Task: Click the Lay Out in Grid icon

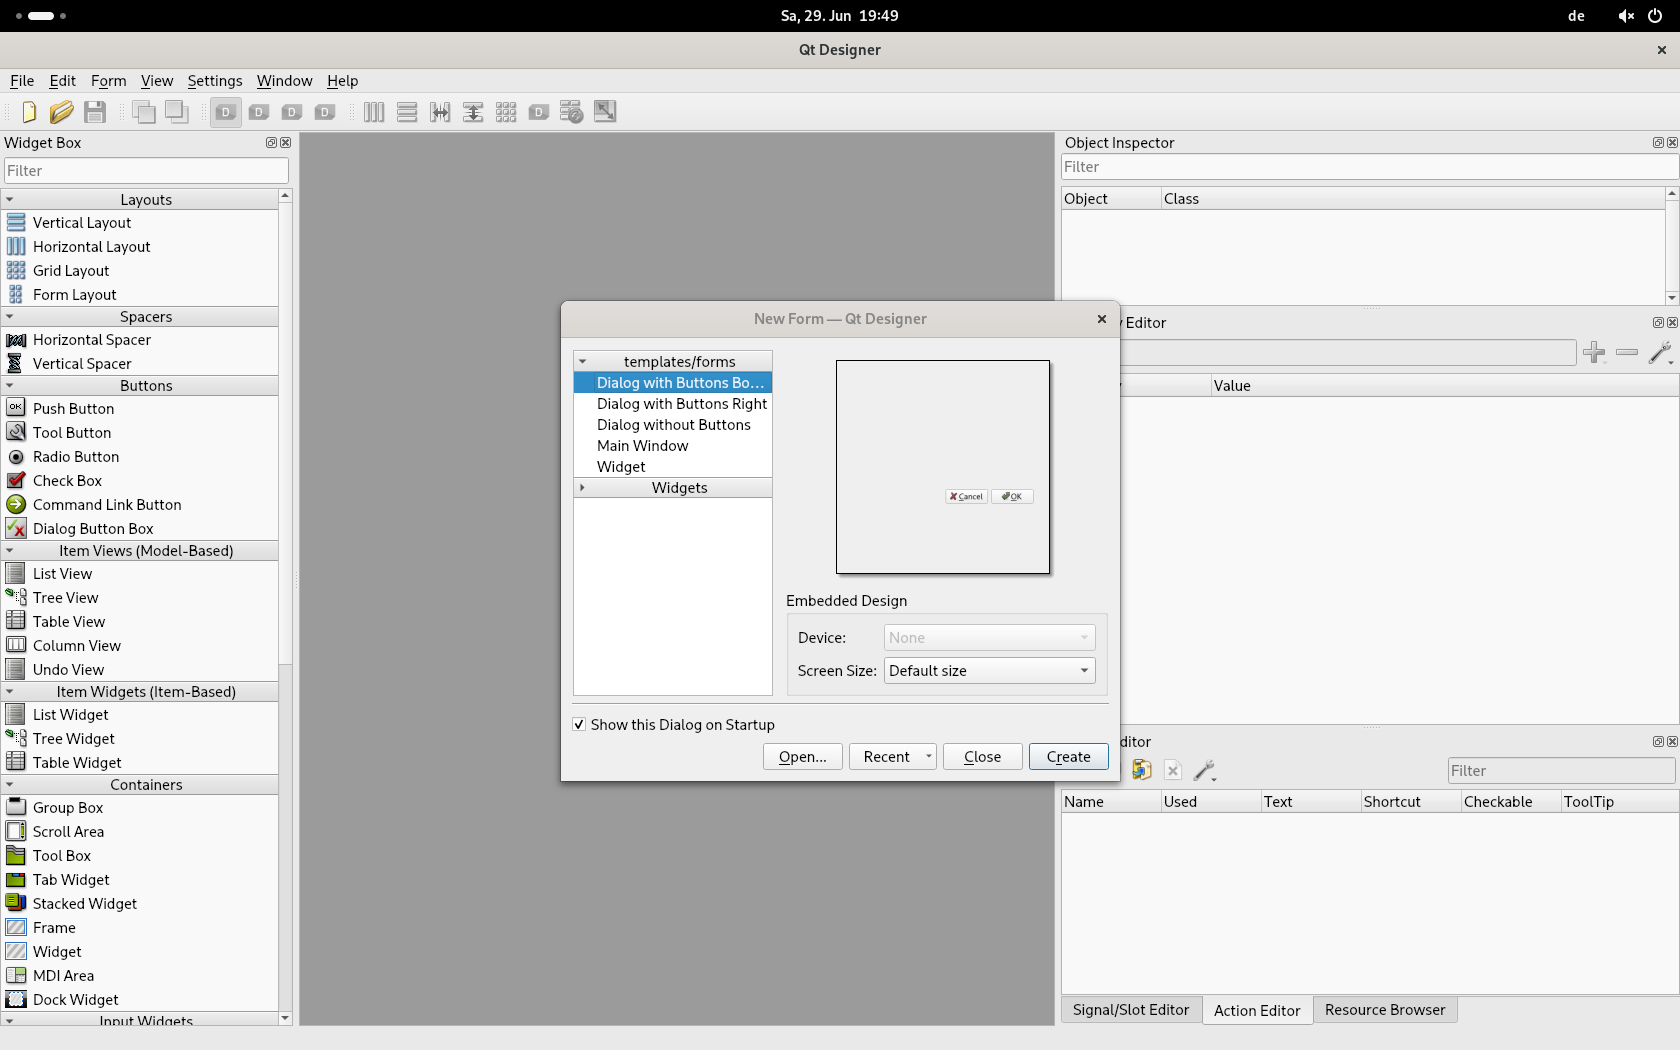Action: click(506, 112)
